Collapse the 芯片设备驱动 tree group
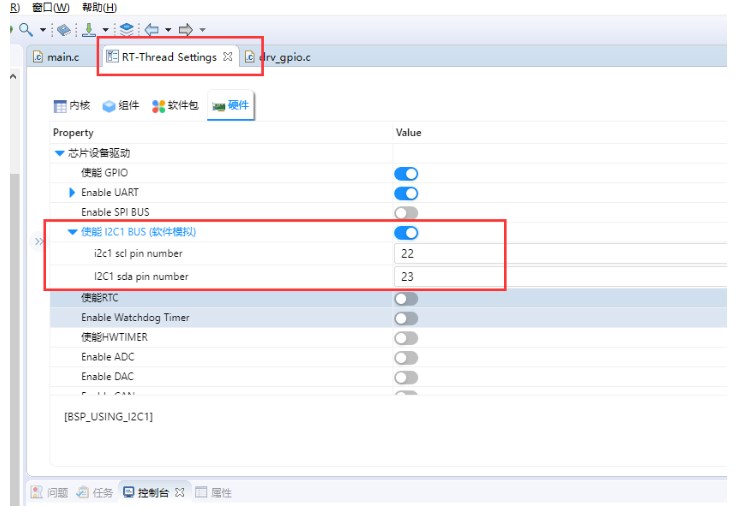Screen dimensions: 738x507 59,153
